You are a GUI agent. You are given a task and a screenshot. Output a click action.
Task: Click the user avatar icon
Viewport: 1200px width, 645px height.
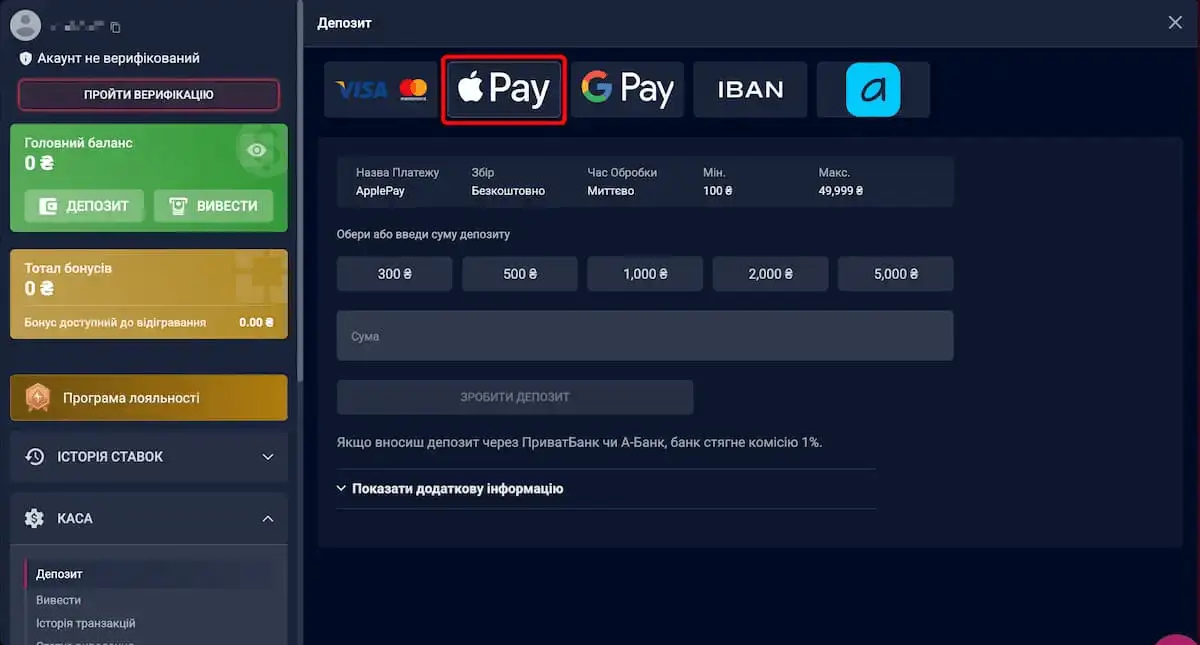(x=24, y=25)
